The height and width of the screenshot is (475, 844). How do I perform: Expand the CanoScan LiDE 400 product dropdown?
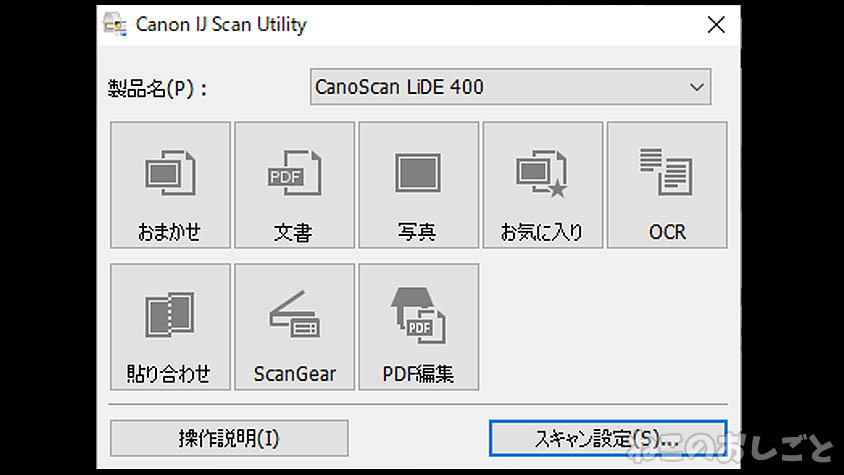510,87
